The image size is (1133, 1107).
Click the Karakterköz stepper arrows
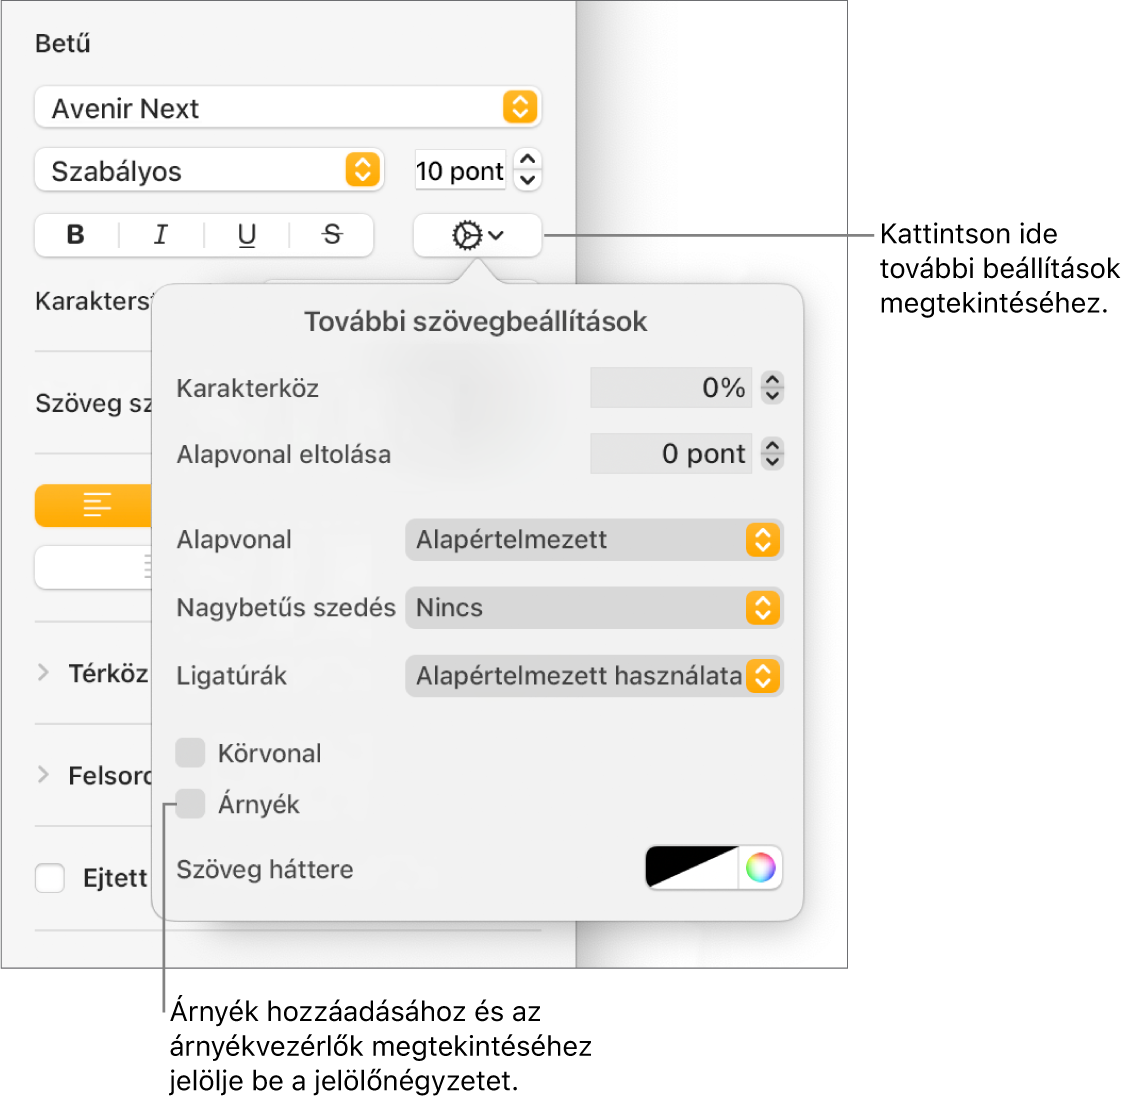(772, 387)
